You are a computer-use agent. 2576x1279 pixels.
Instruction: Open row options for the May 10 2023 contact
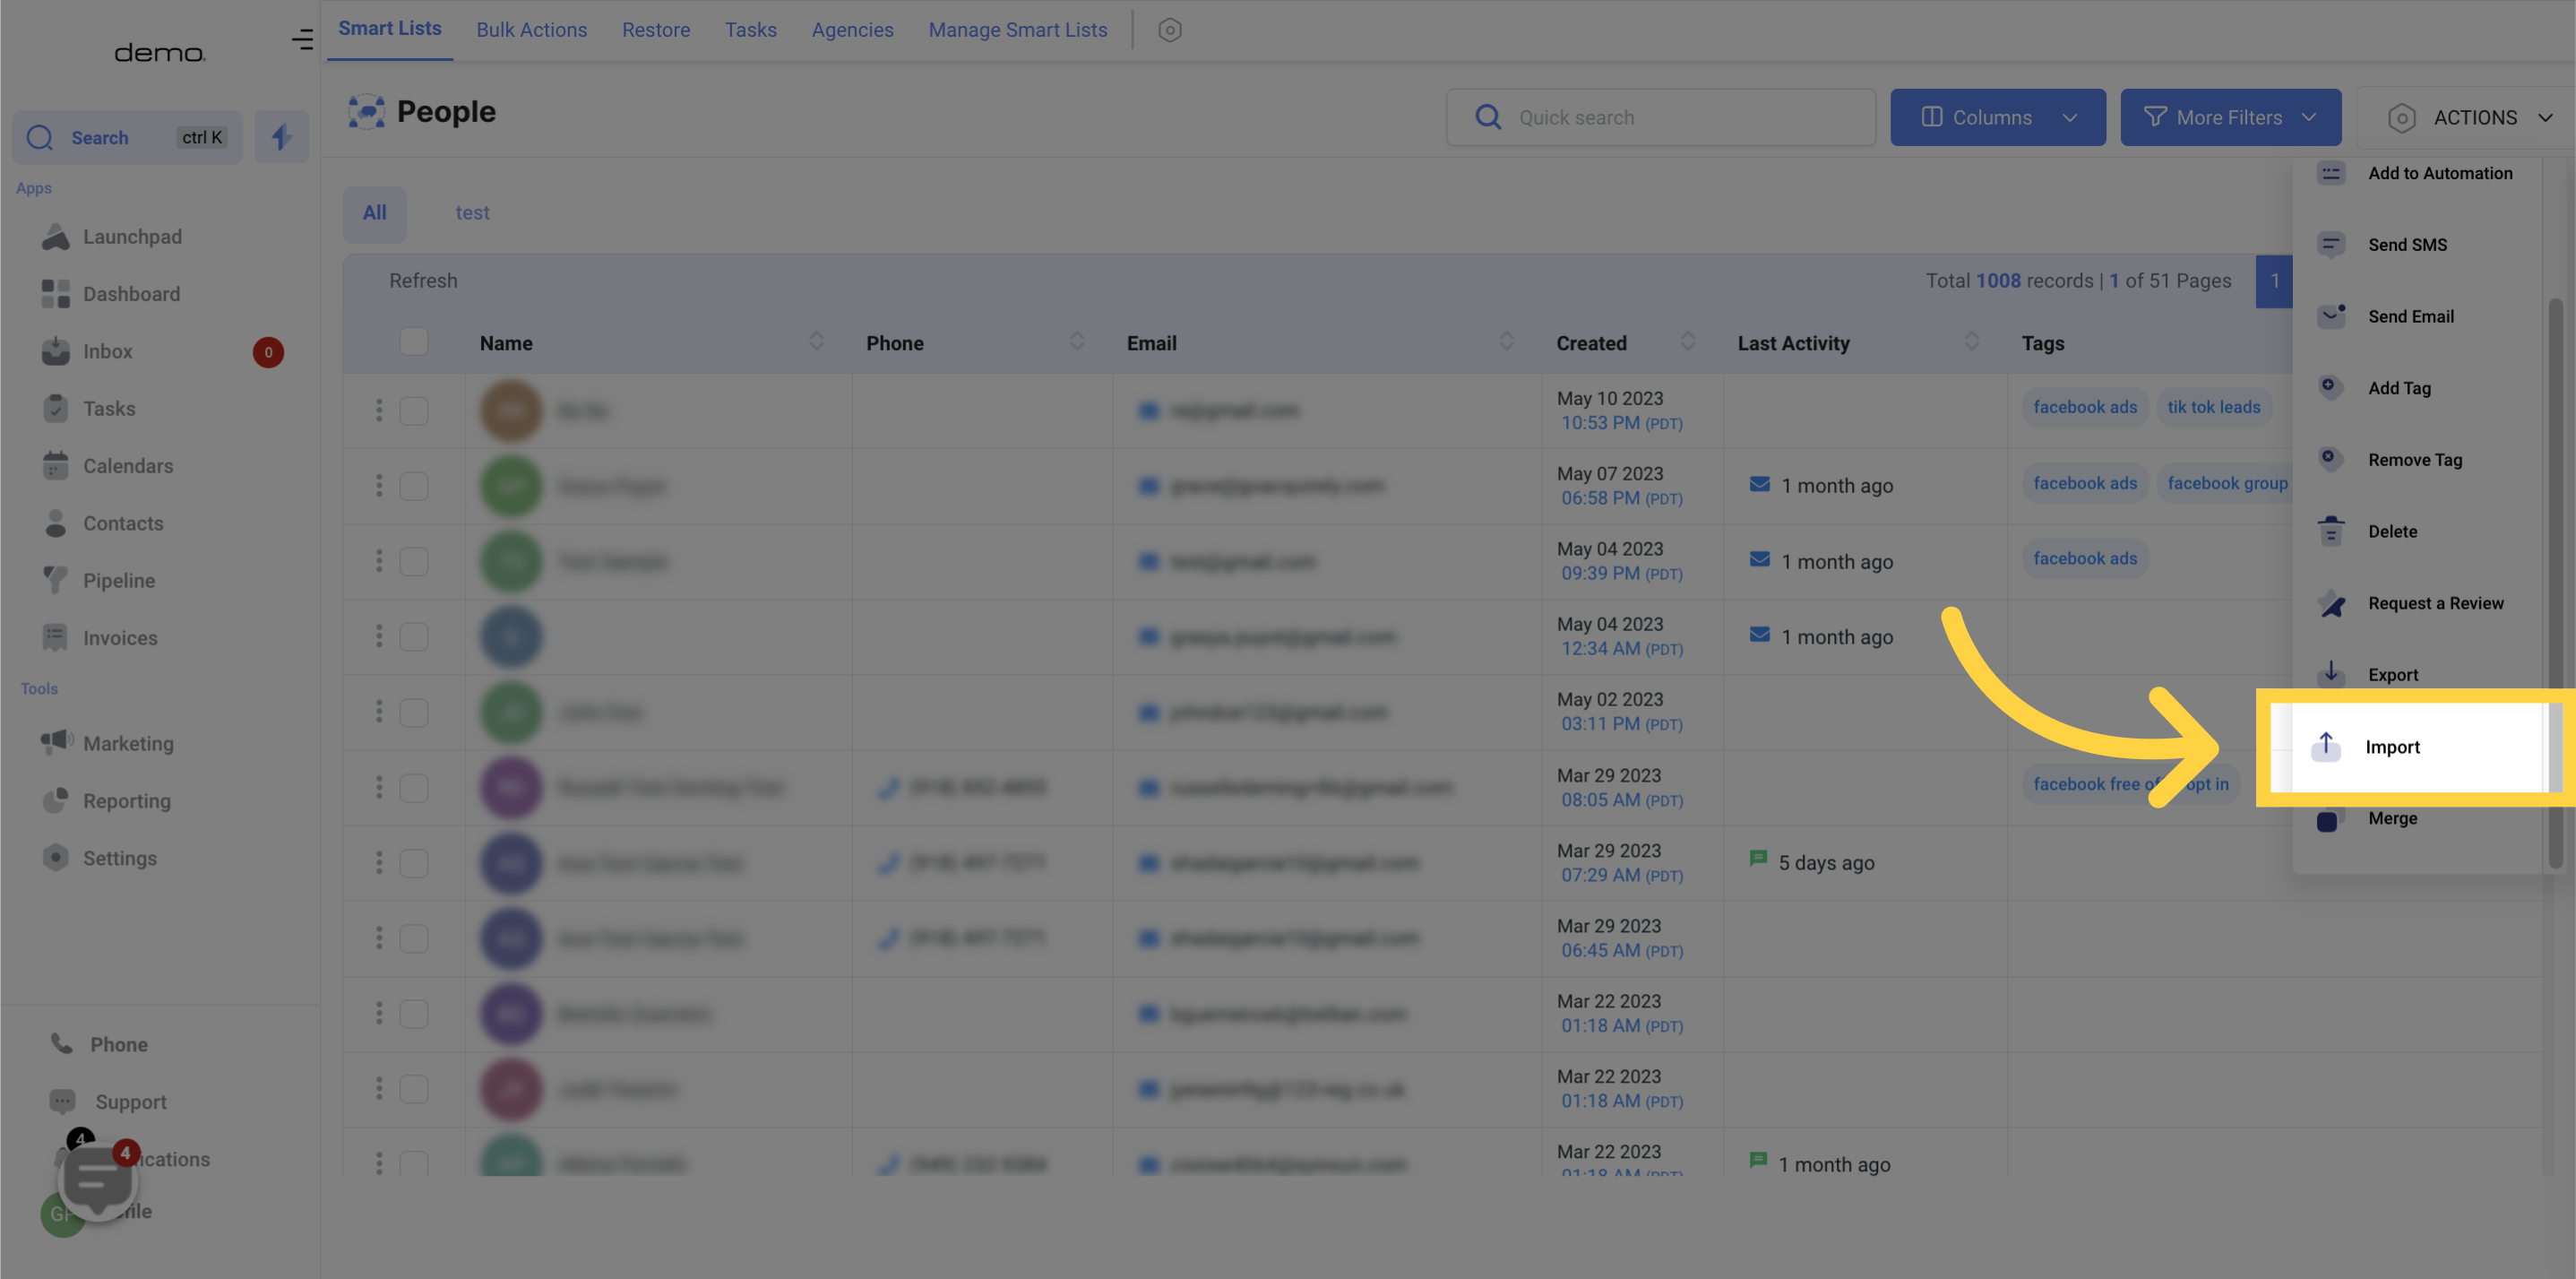click(x=379, y=411)
